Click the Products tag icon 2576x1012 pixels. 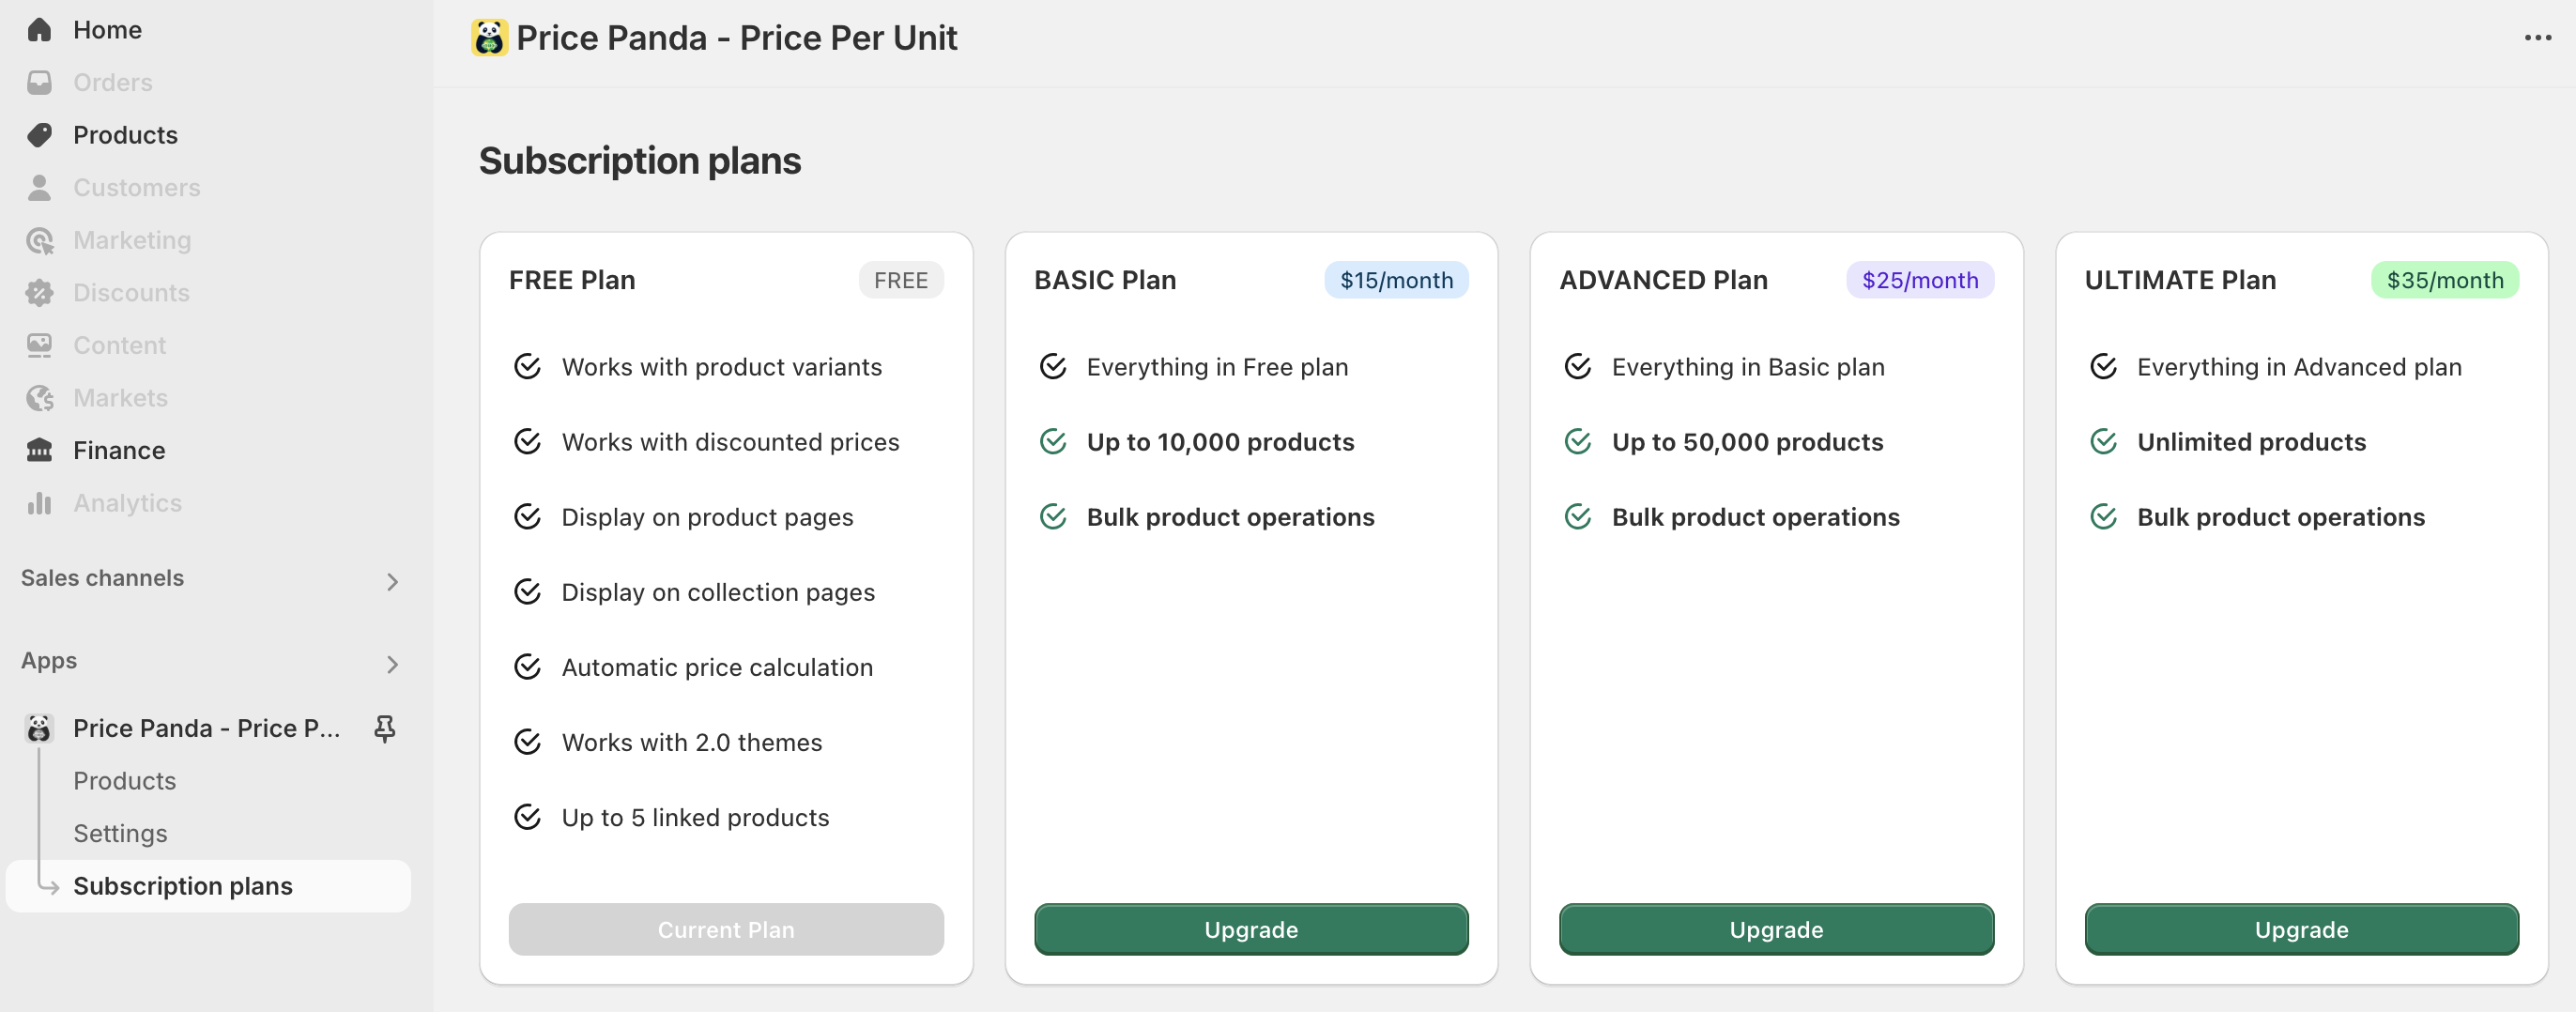39,135
